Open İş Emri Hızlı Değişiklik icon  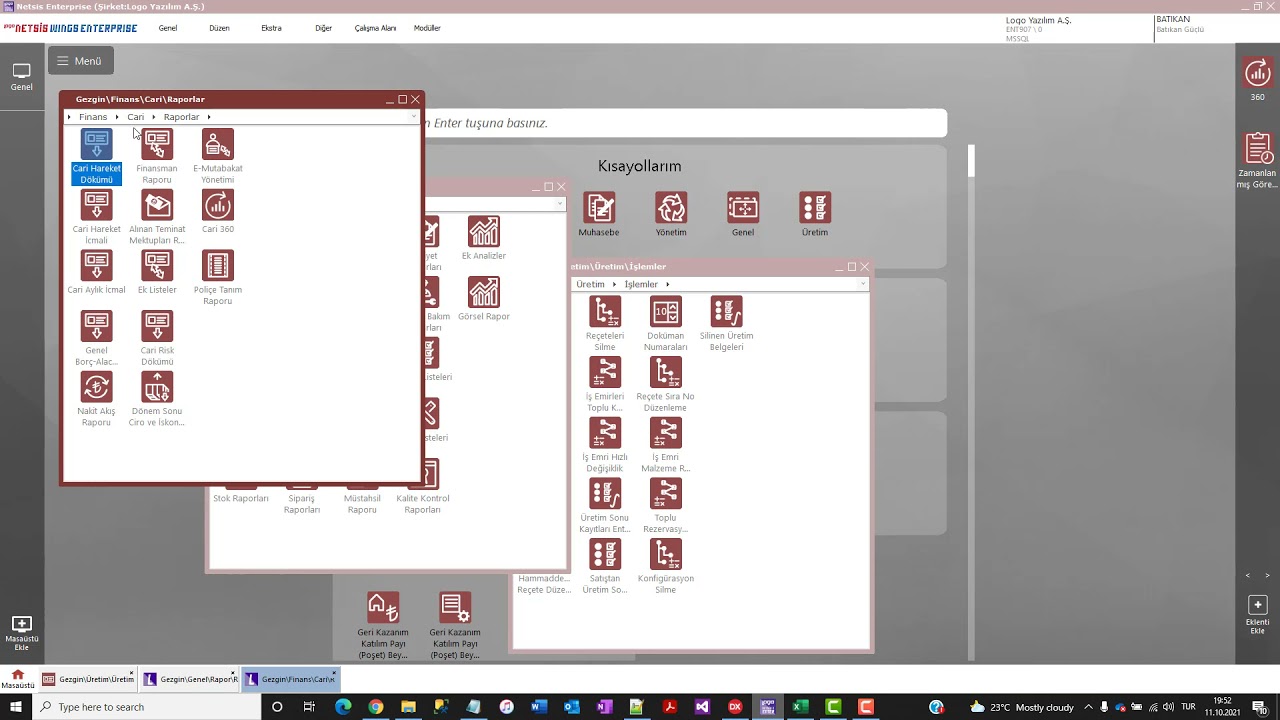tap(605, 433)
